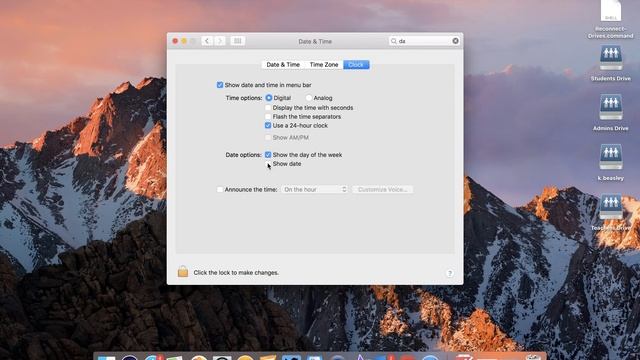Enable Flash the time separators
This screenshot has width=640, height=360.
(268, 117)
